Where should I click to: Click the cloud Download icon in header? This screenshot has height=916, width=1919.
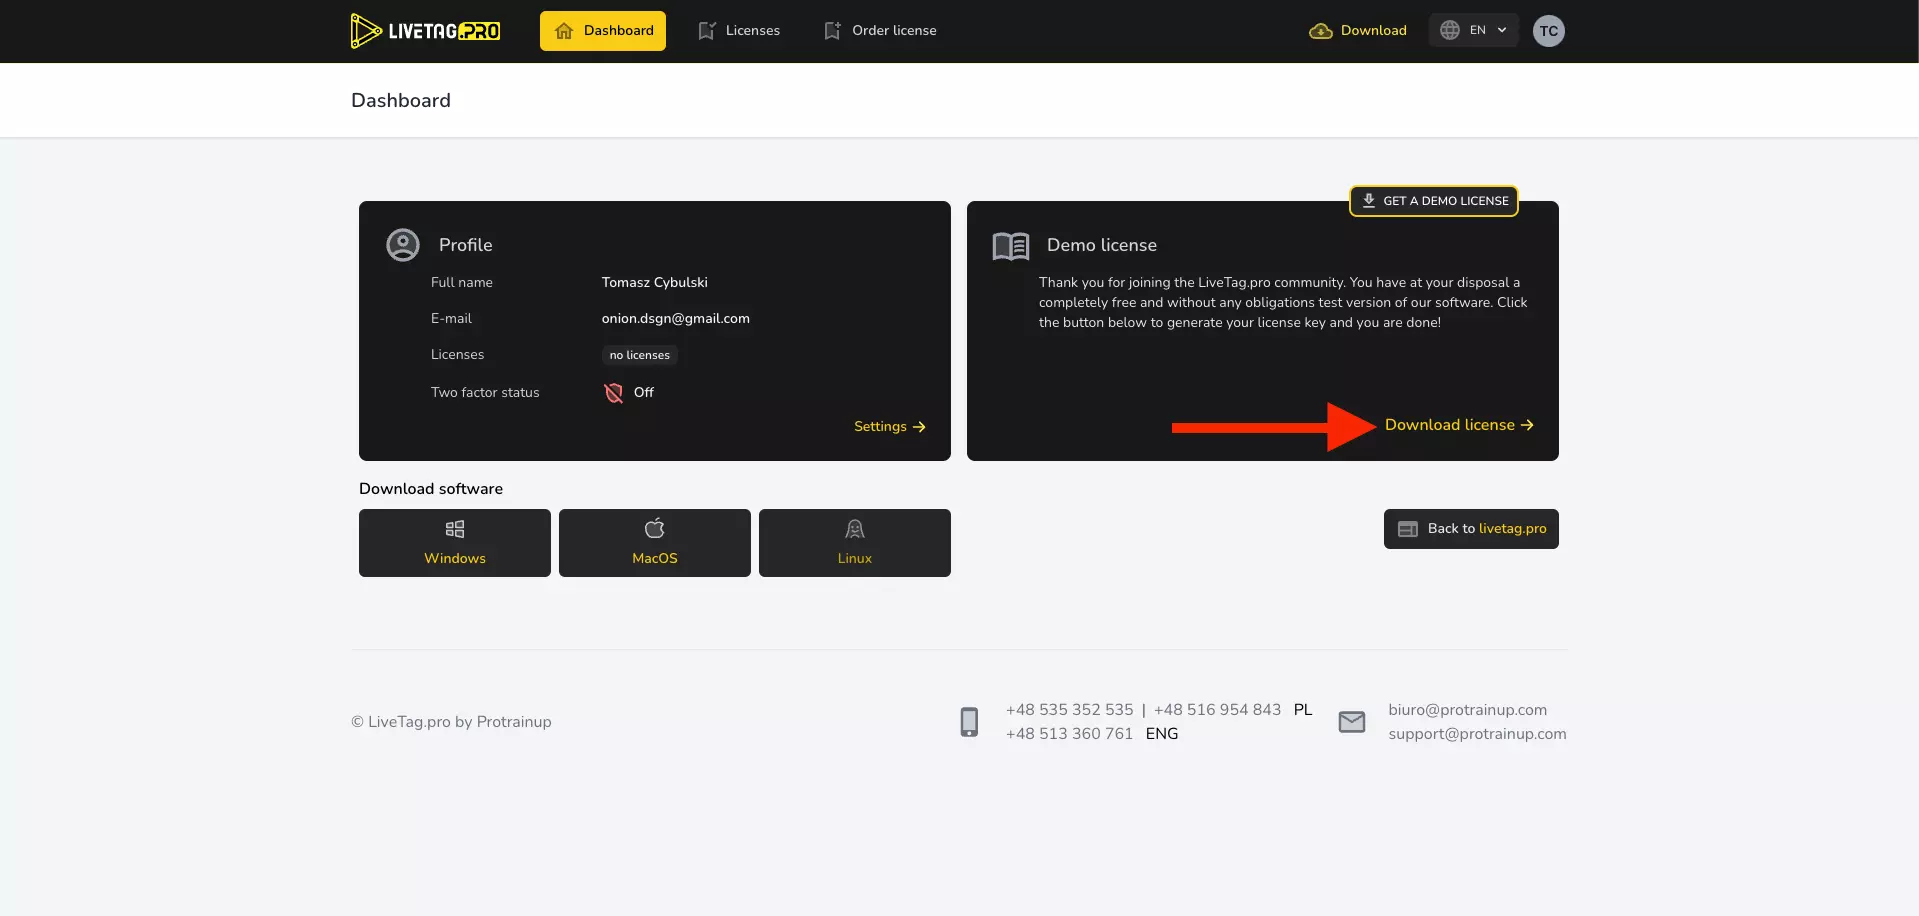point(1320,31)
